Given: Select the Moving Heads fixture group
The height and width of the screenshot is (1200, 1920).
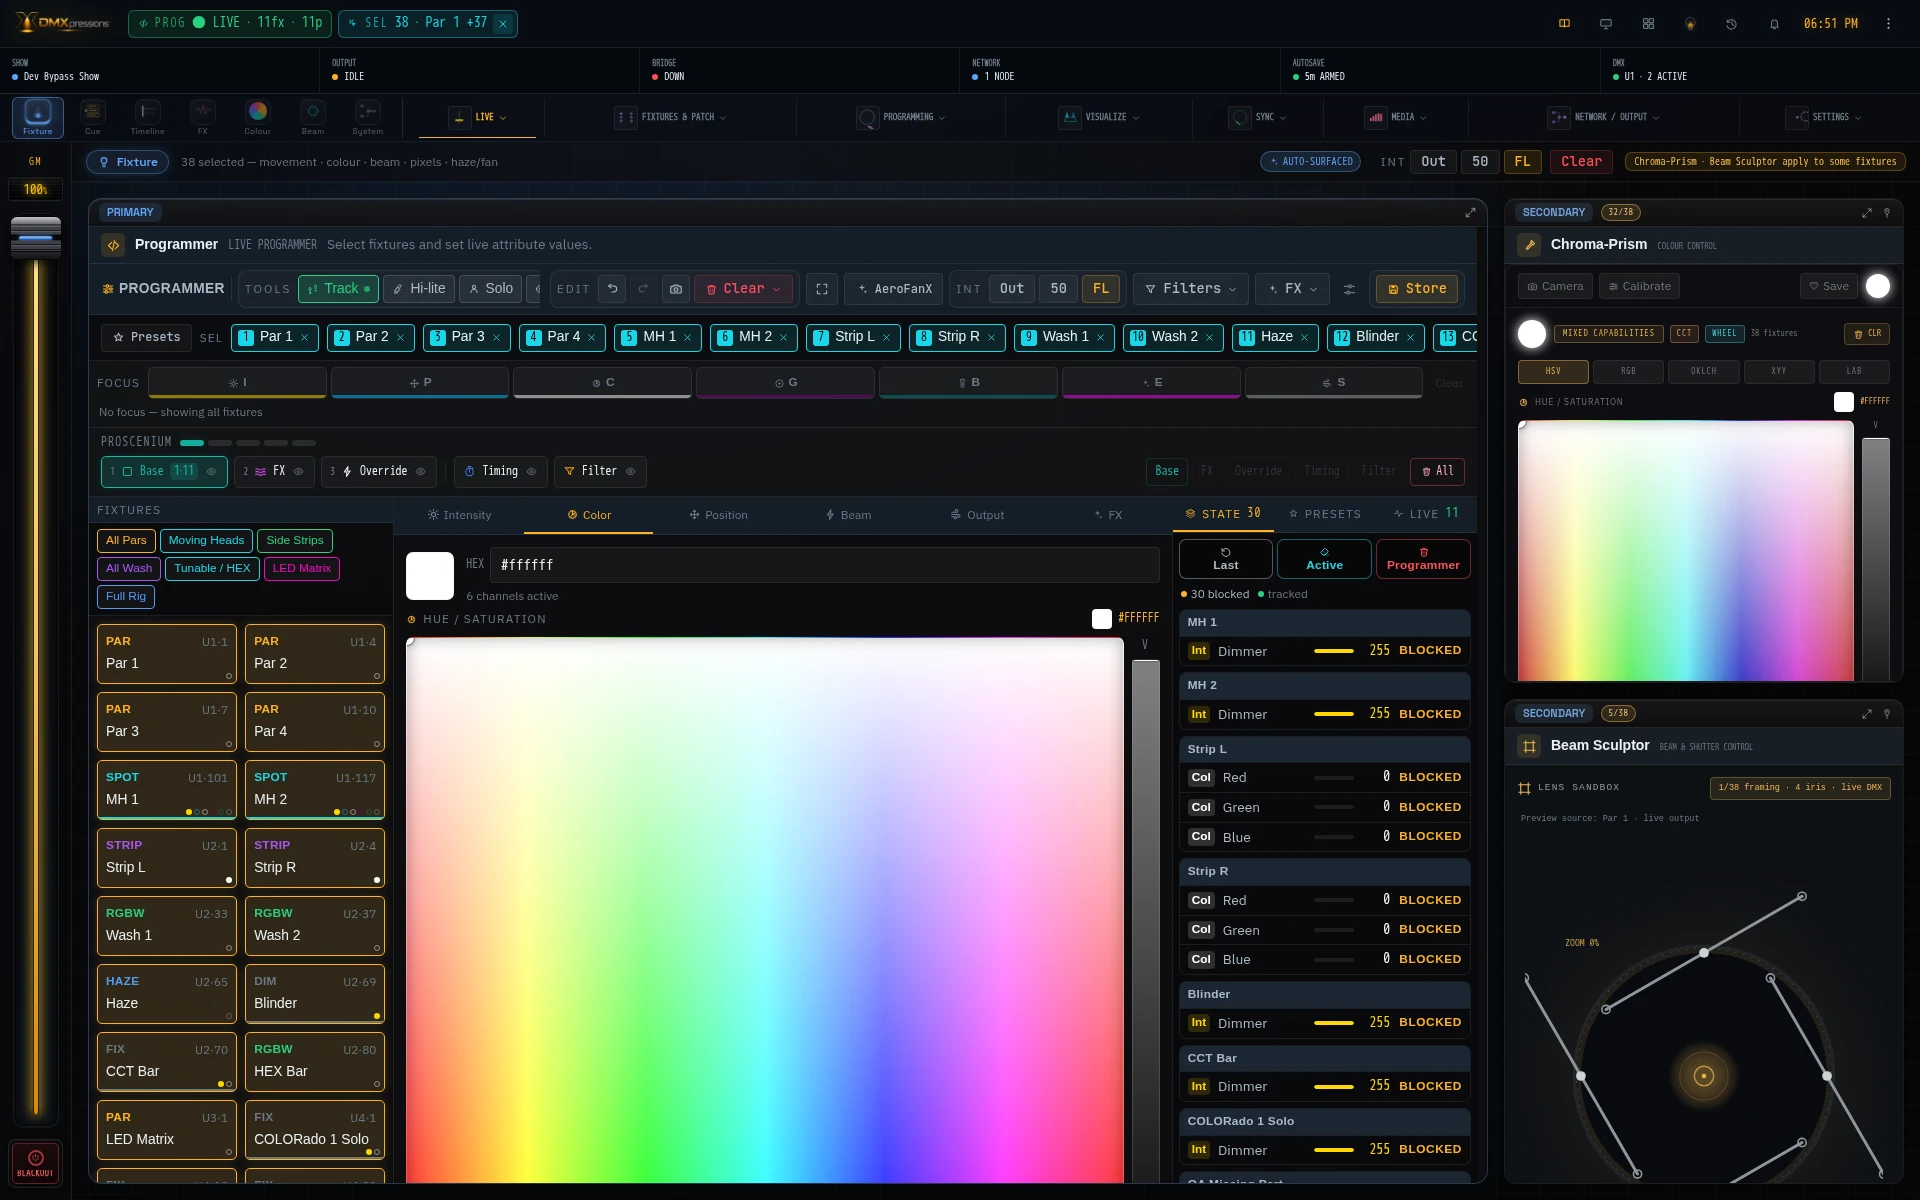Looking at the screenshot, I should (206, 541).
